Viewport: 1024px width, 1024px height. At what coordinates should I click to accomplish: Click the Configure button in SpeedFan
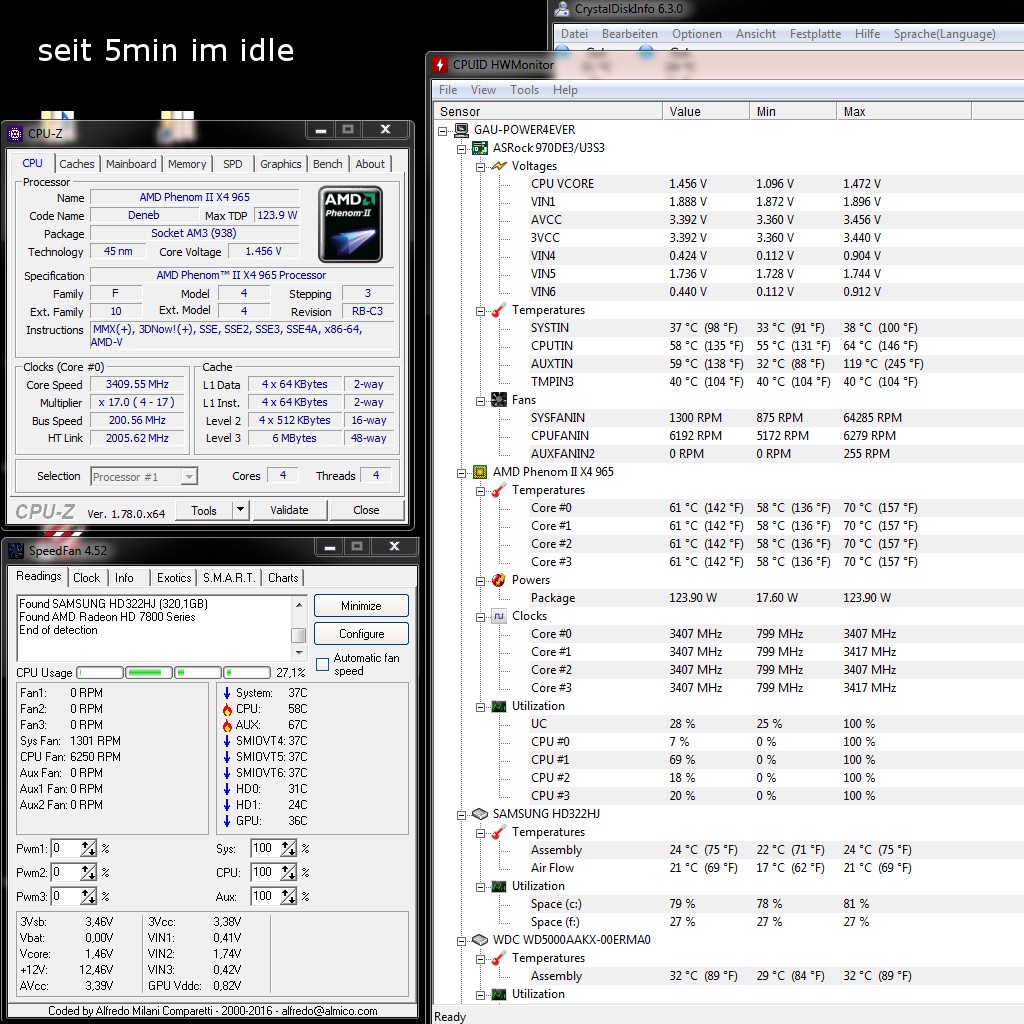(361, 633)
